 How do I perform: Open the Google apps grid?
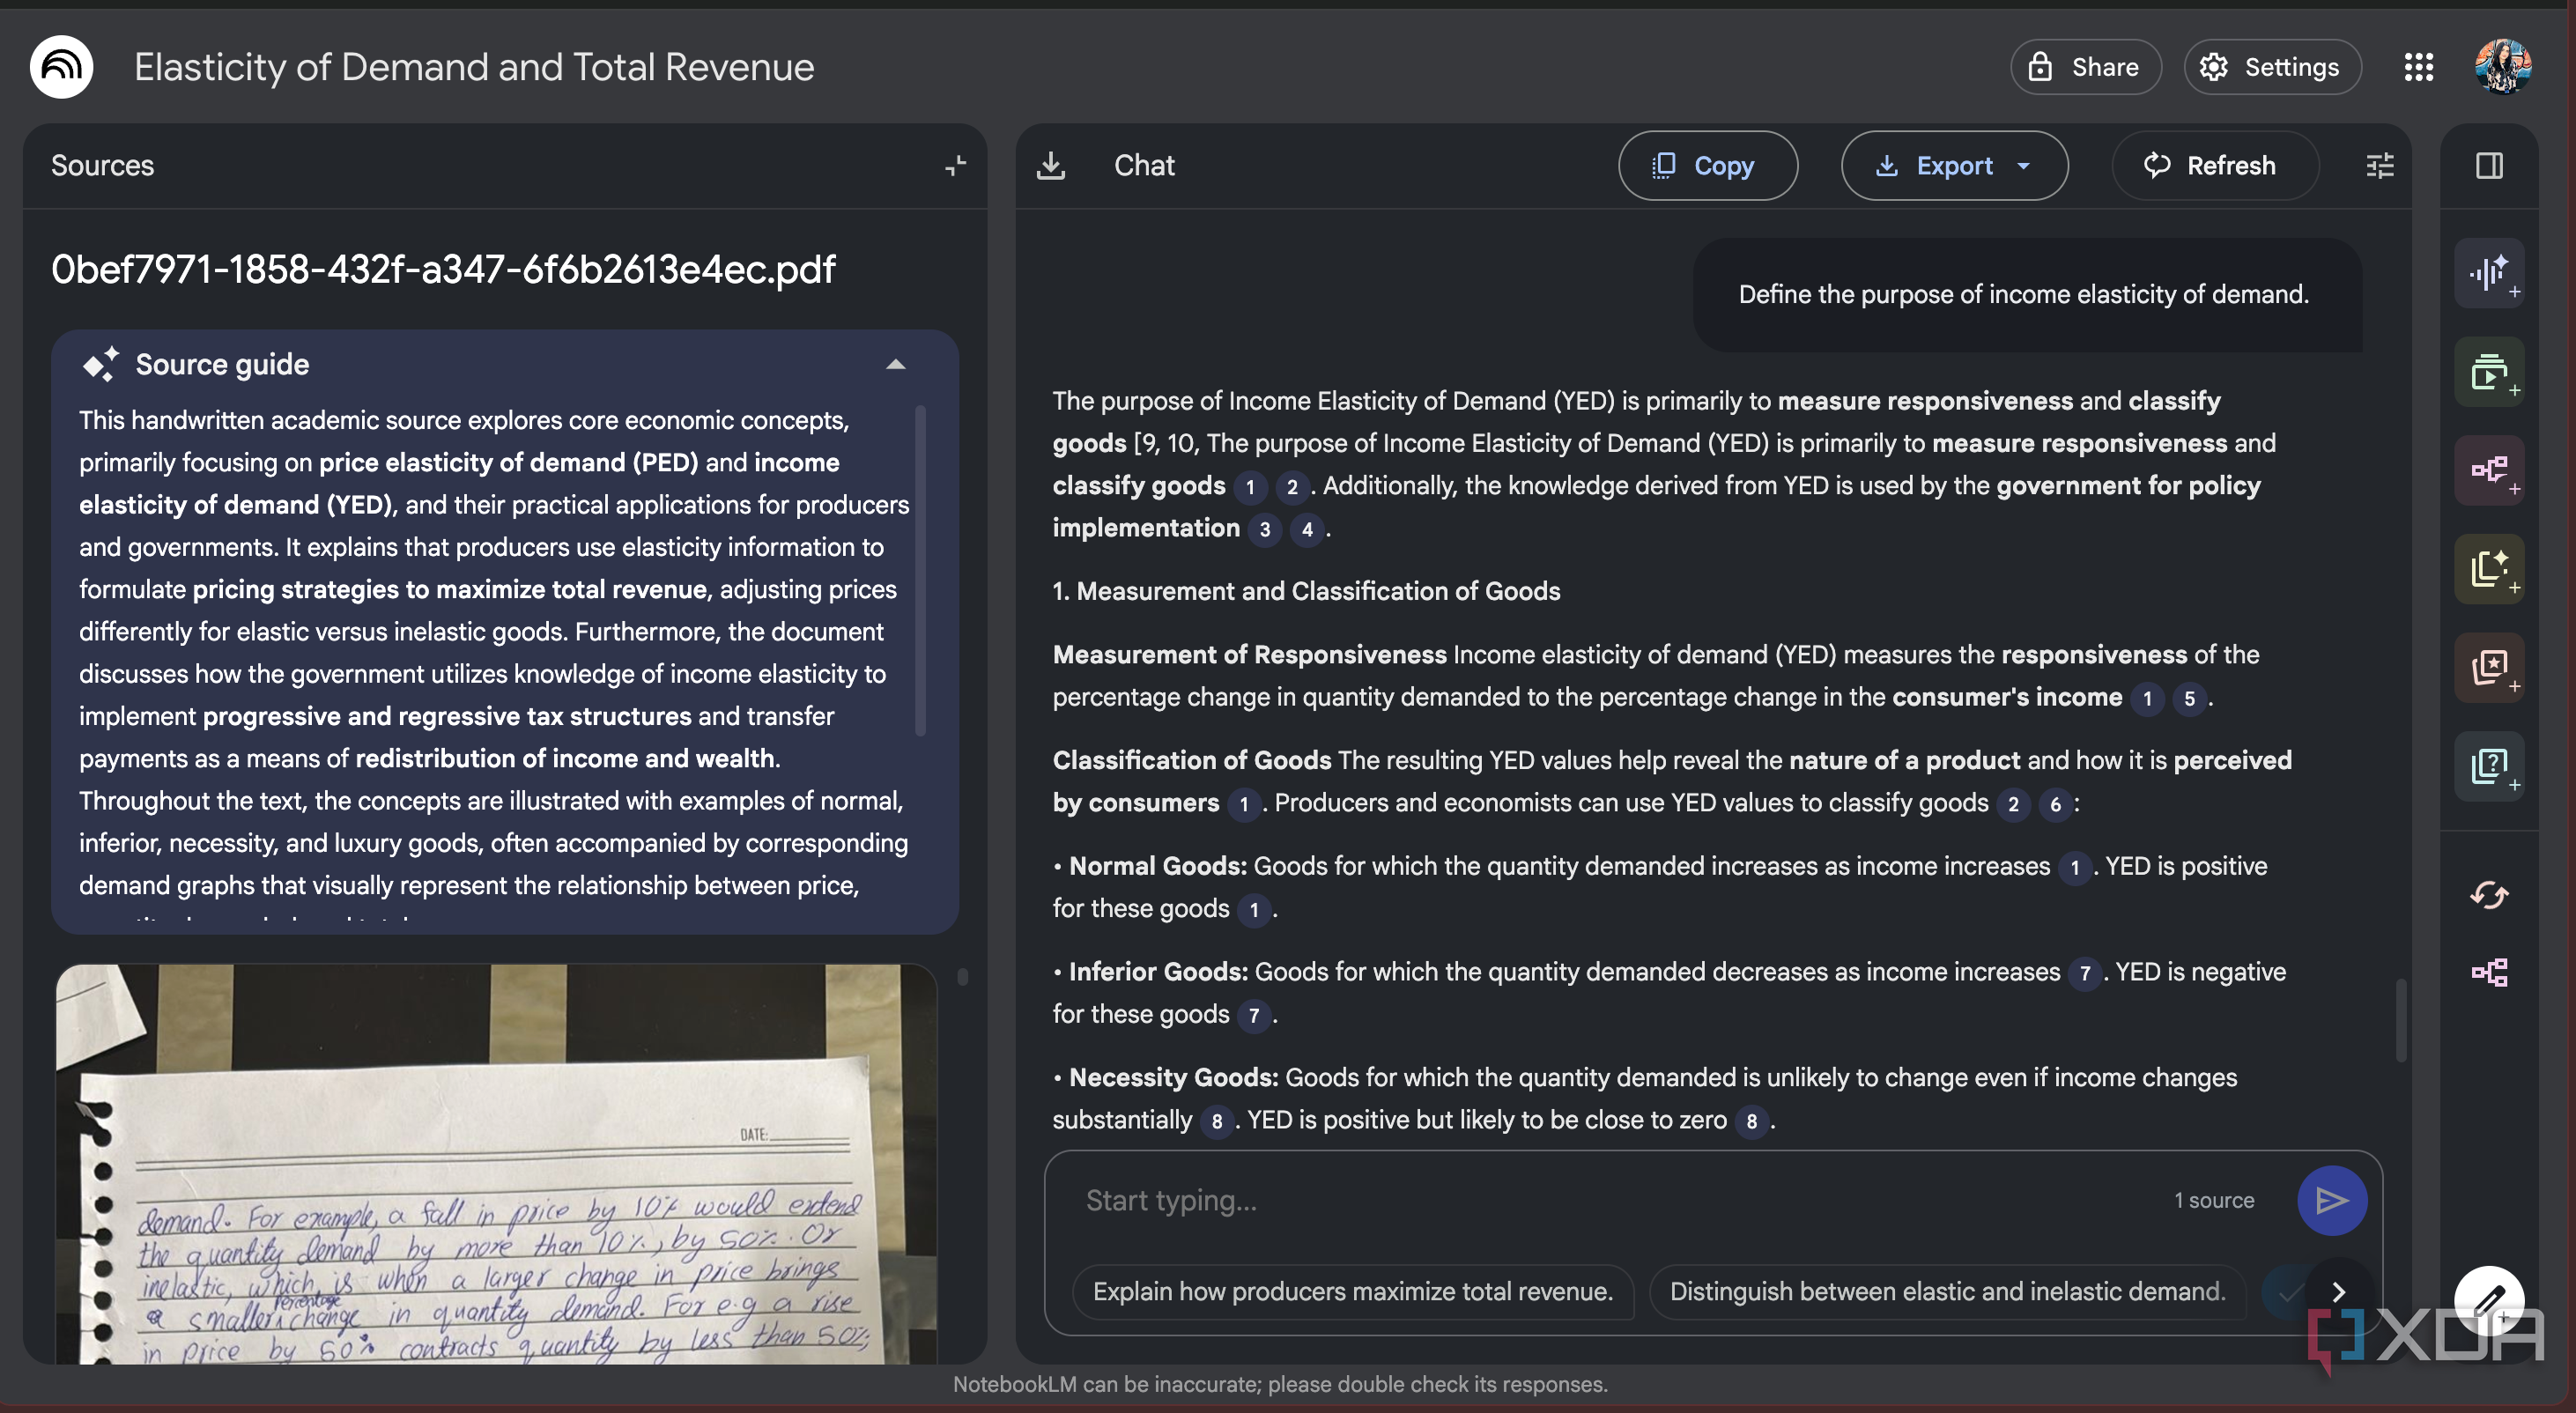(x=2419, y=67)
